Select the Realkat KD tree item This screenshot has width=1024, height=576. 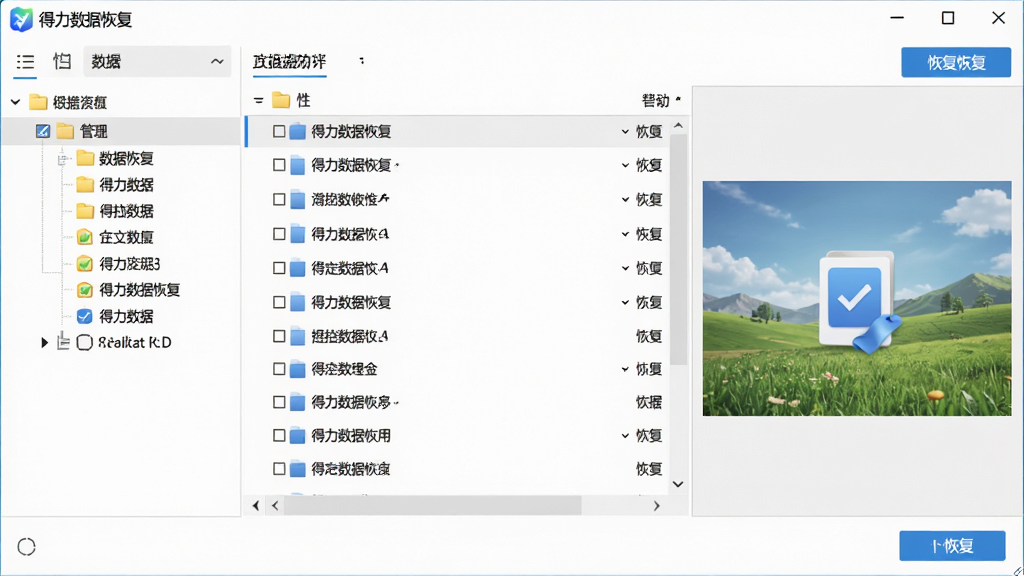[135, 342]
